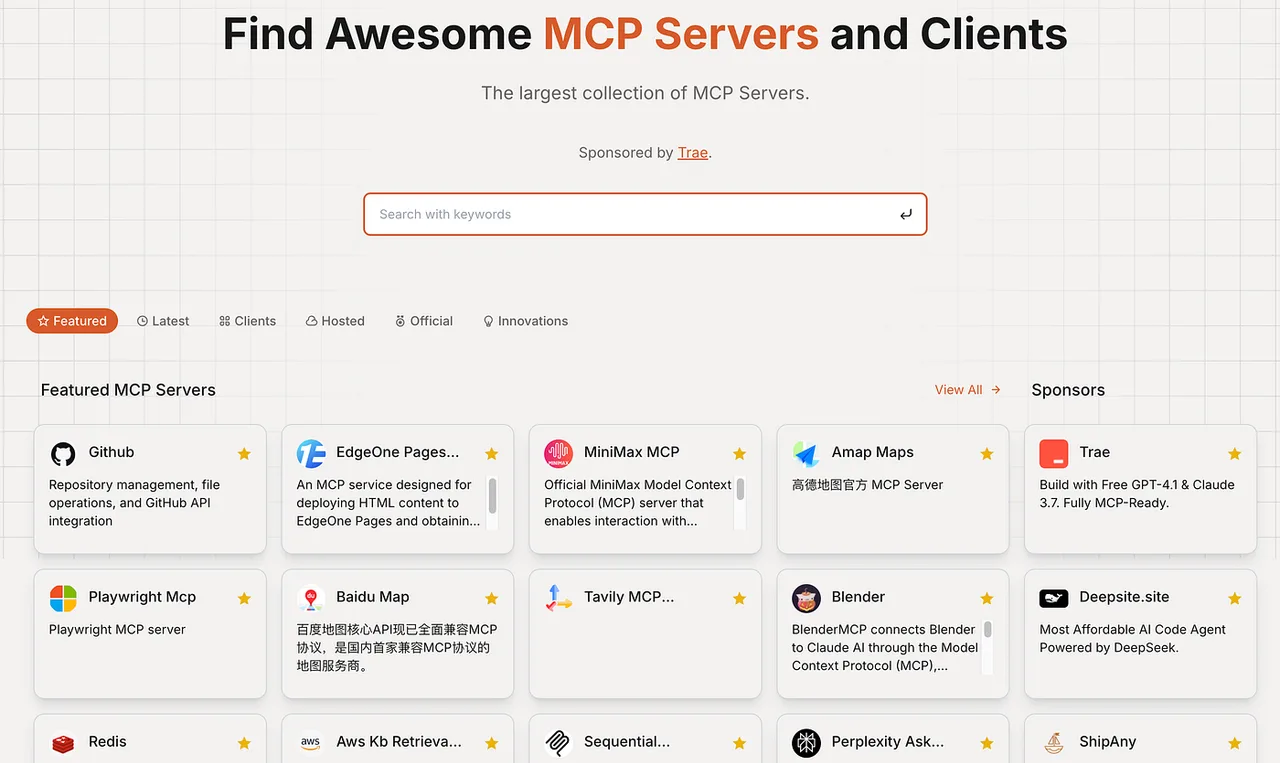Click the Blender description scrollbar
The height and width of the screenshot is (763, 1280).
[988, 647]
